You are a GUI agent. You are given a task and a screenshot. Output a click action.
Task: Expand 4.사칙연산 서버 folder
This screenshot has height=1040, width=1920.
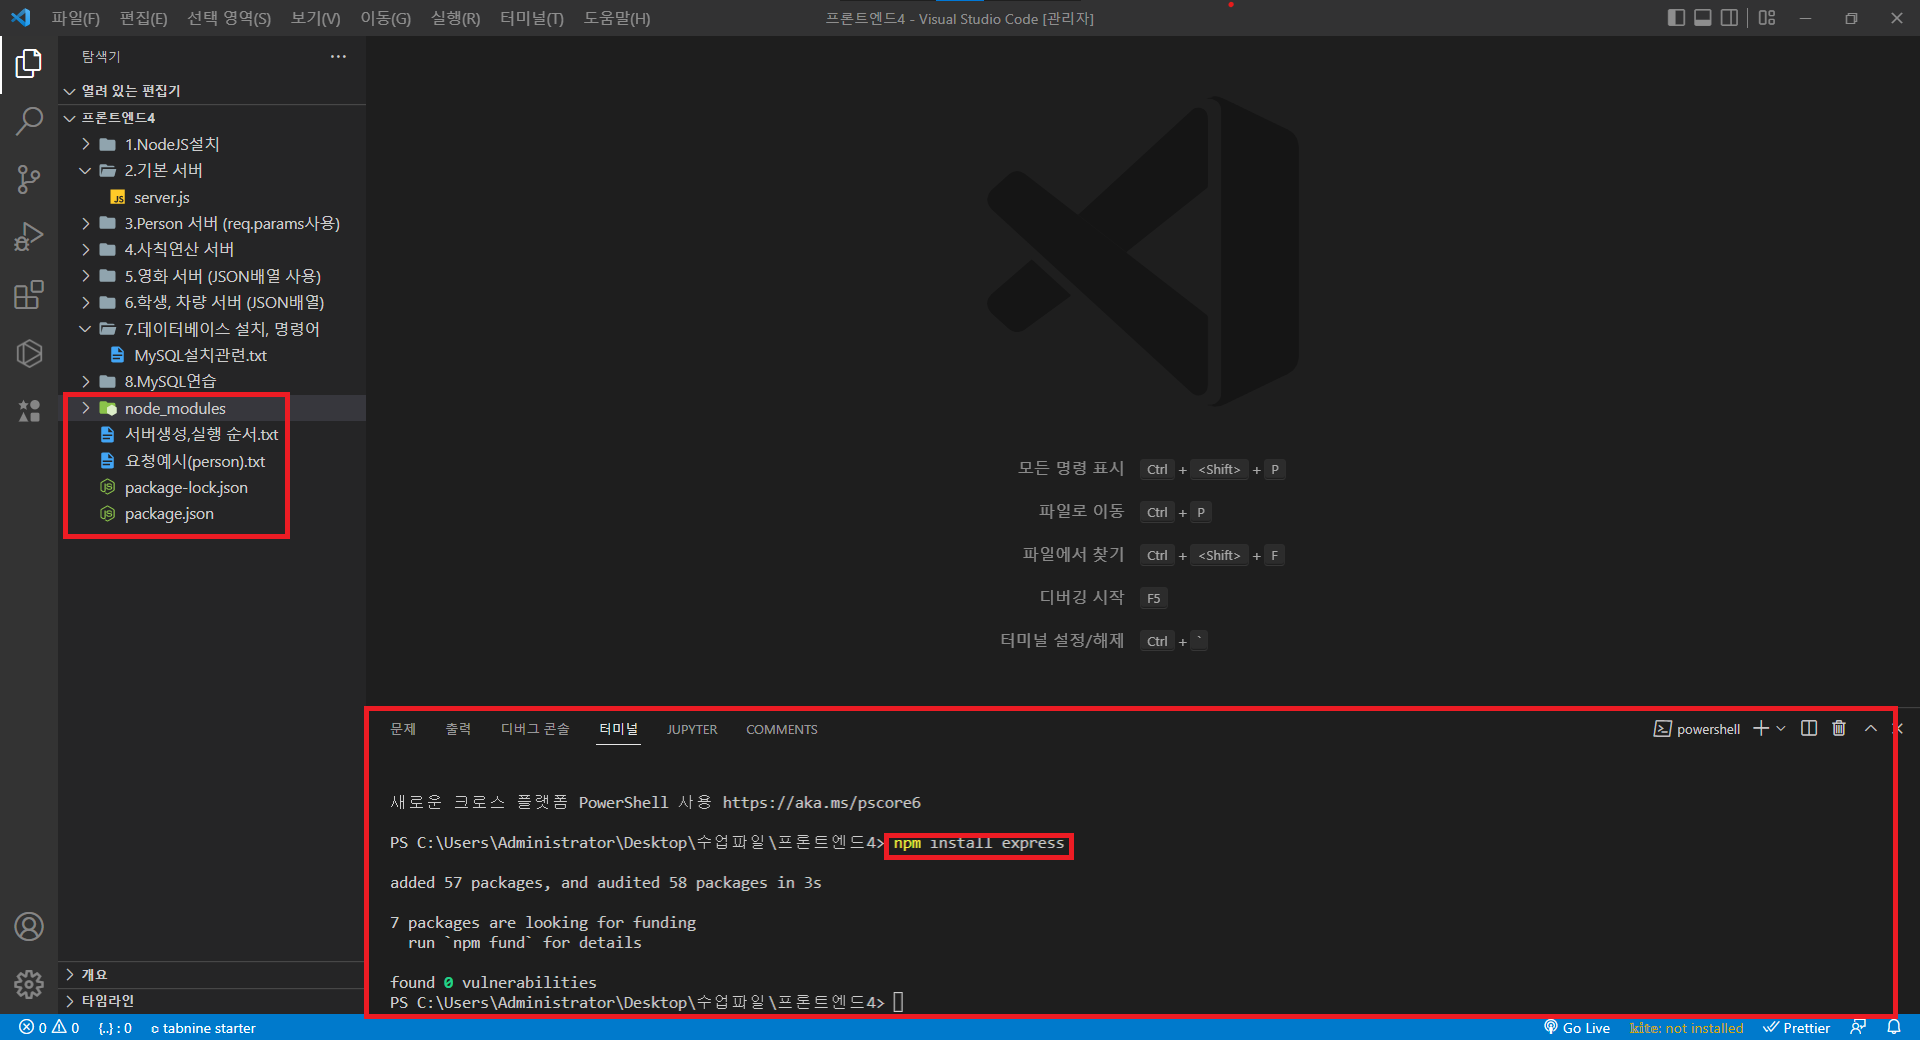click(212, 249)
